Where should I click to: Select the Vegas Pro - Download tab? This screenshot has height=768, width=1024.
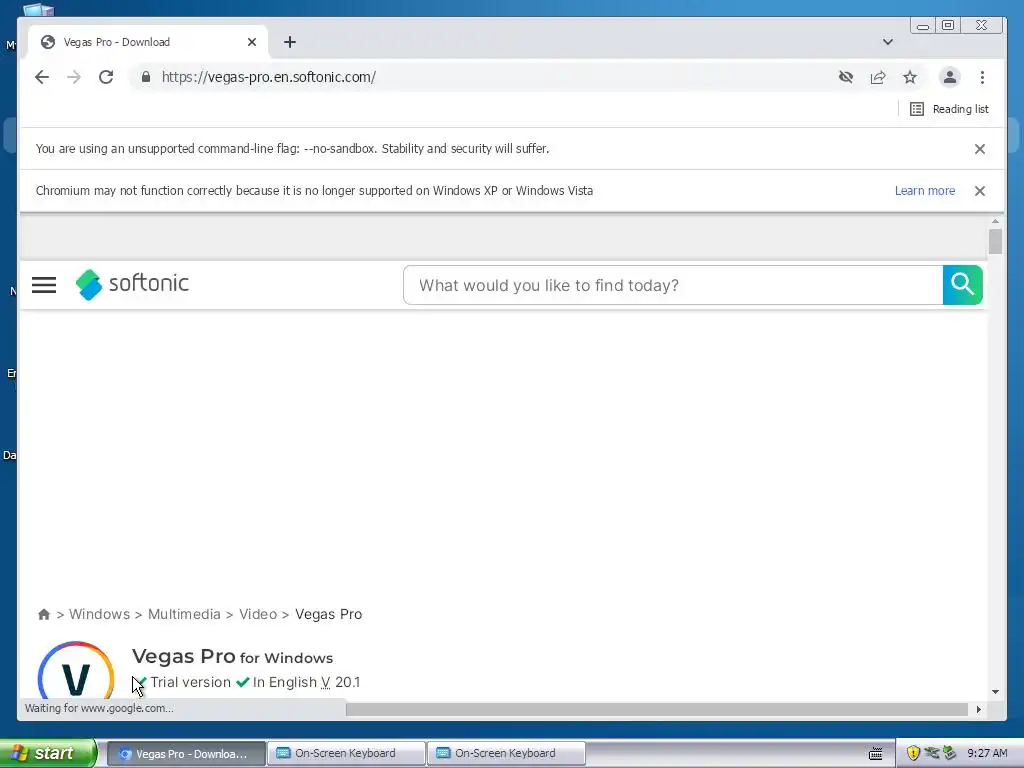click(x=148, y=42)
